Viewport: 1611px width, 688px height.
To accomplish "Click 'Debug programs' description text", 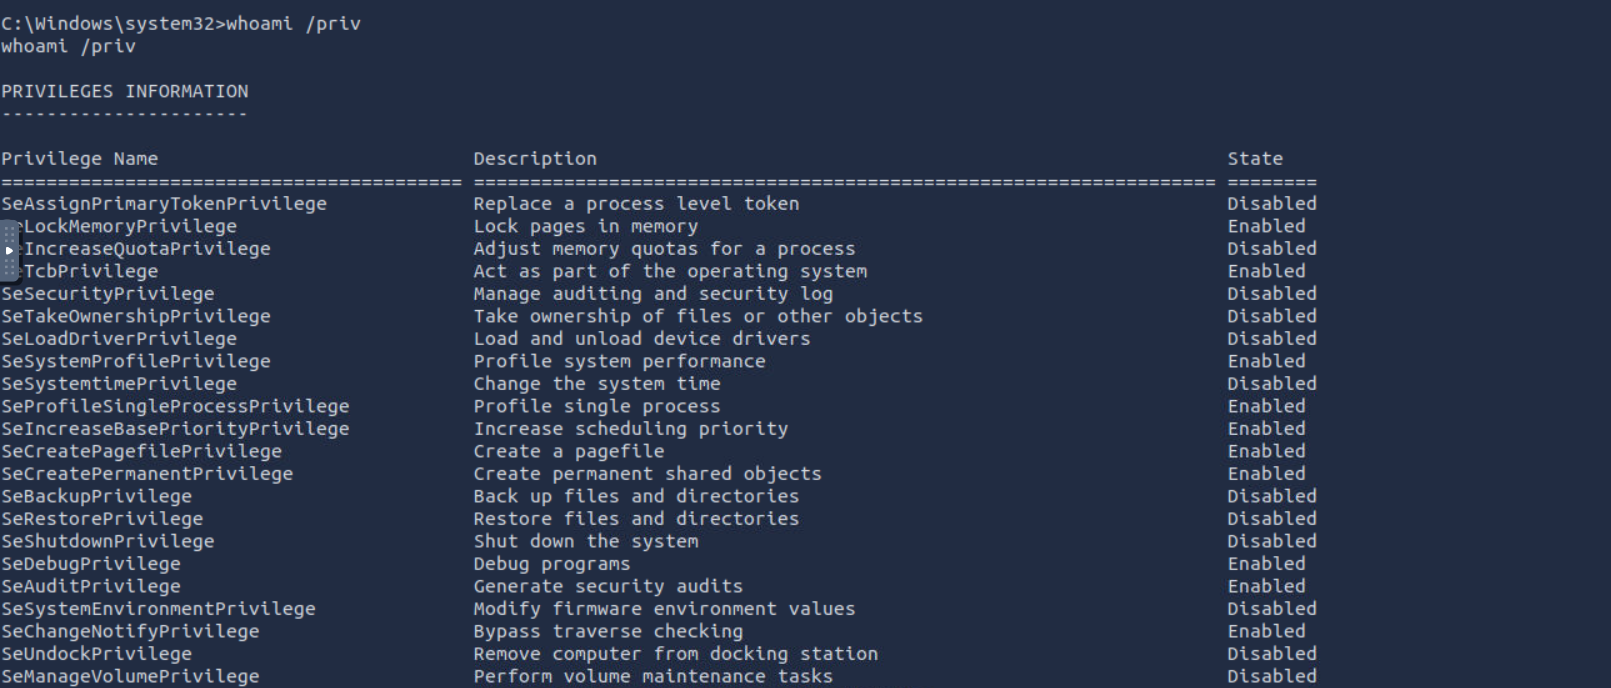I will [x=552, y=564].
